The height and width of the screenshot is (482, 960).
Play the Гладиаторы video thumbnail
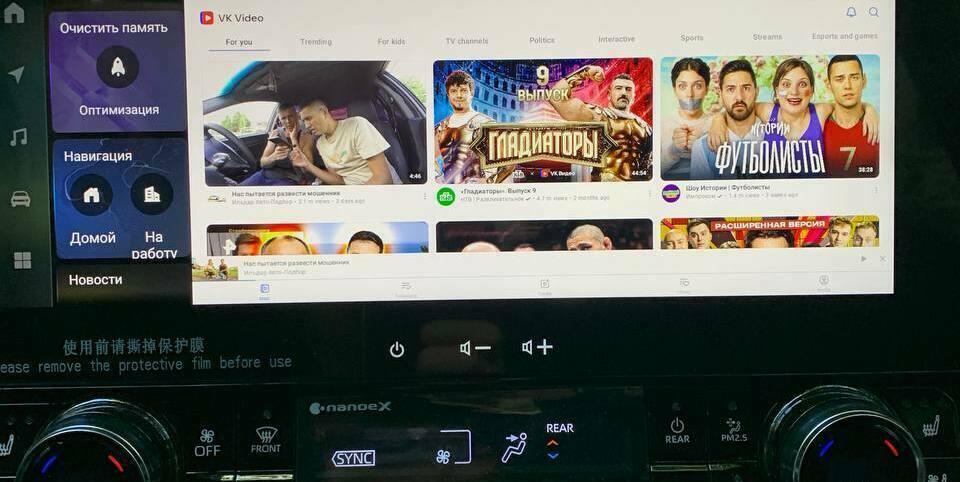542,120
